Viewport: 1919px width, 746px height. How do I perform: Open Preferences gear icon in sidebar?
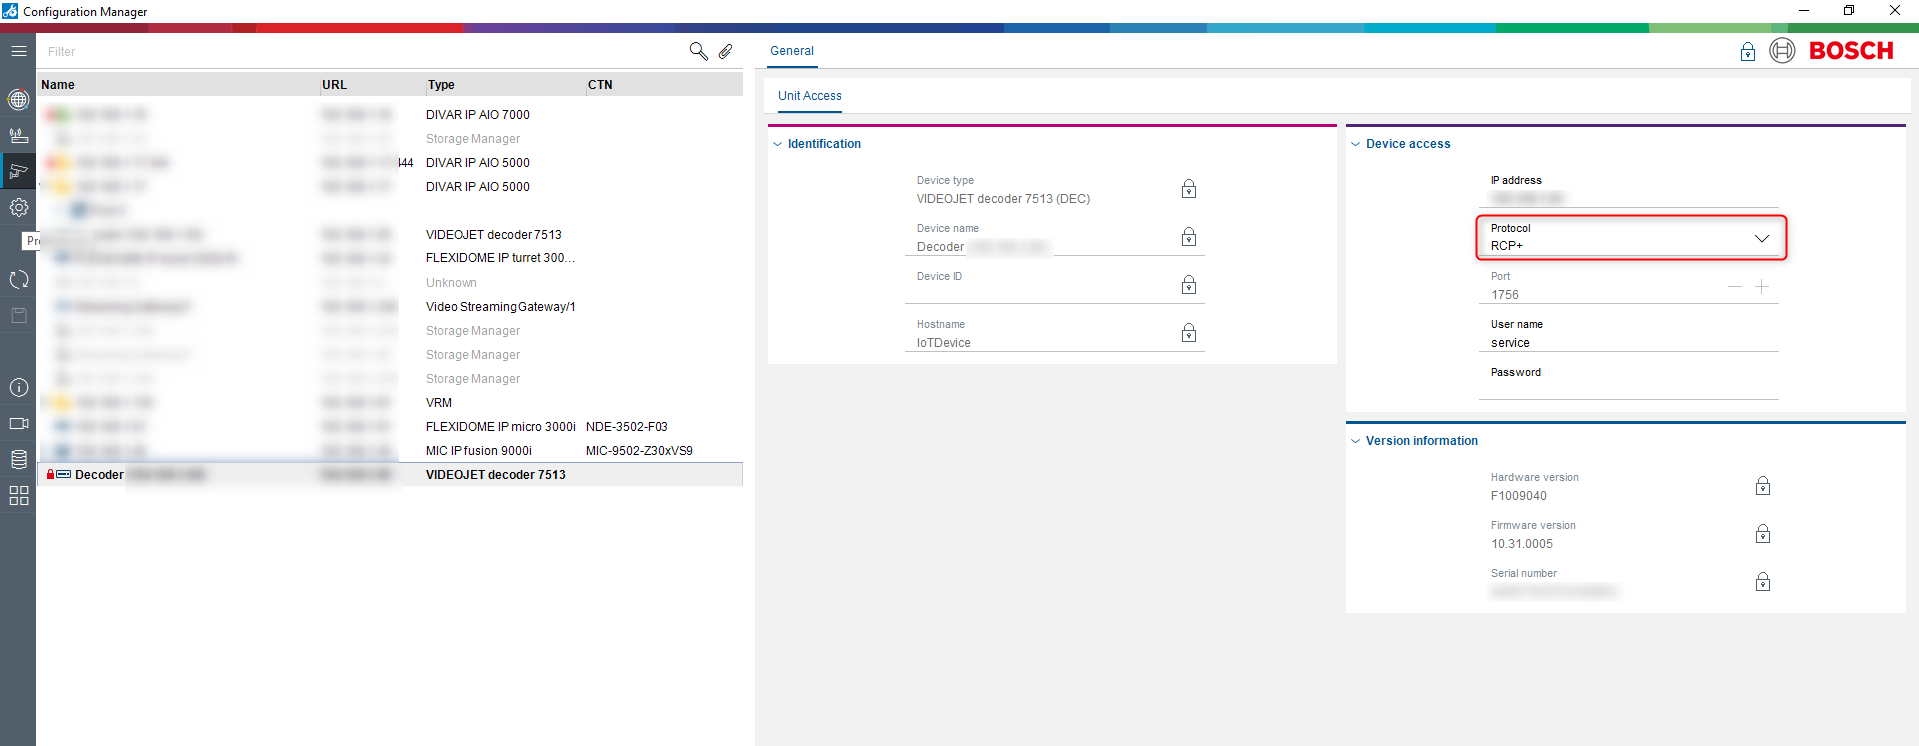[18, 207]
